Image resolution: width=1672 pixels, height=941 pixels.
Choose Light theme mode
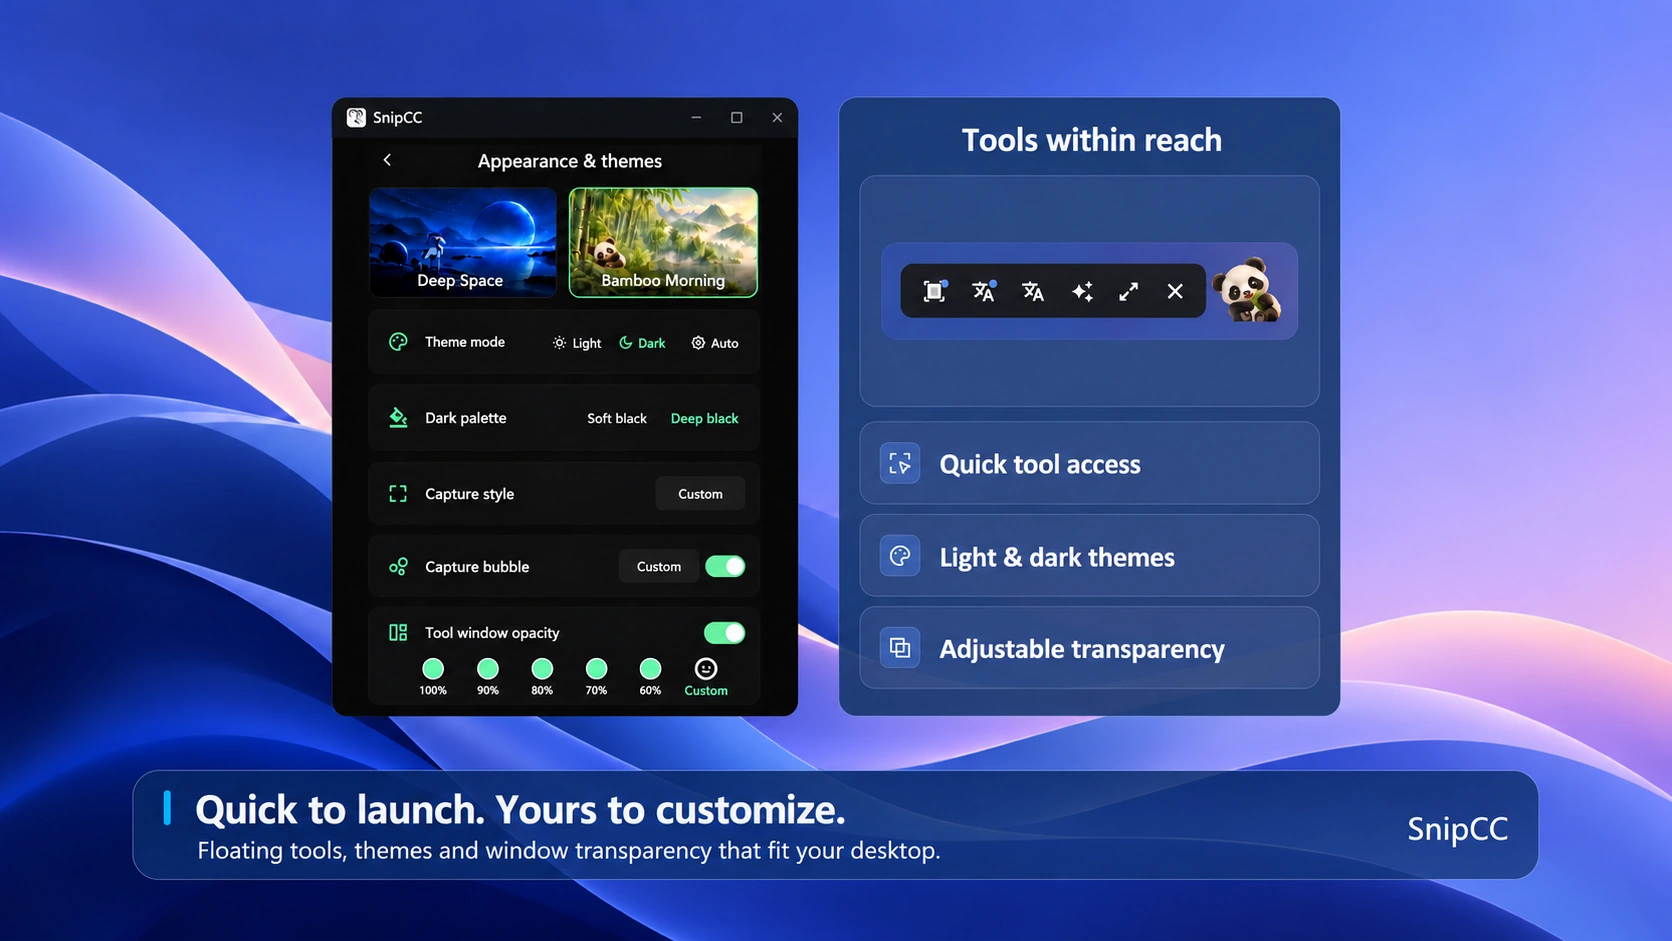pyautogui.click(x=577, y=343)
